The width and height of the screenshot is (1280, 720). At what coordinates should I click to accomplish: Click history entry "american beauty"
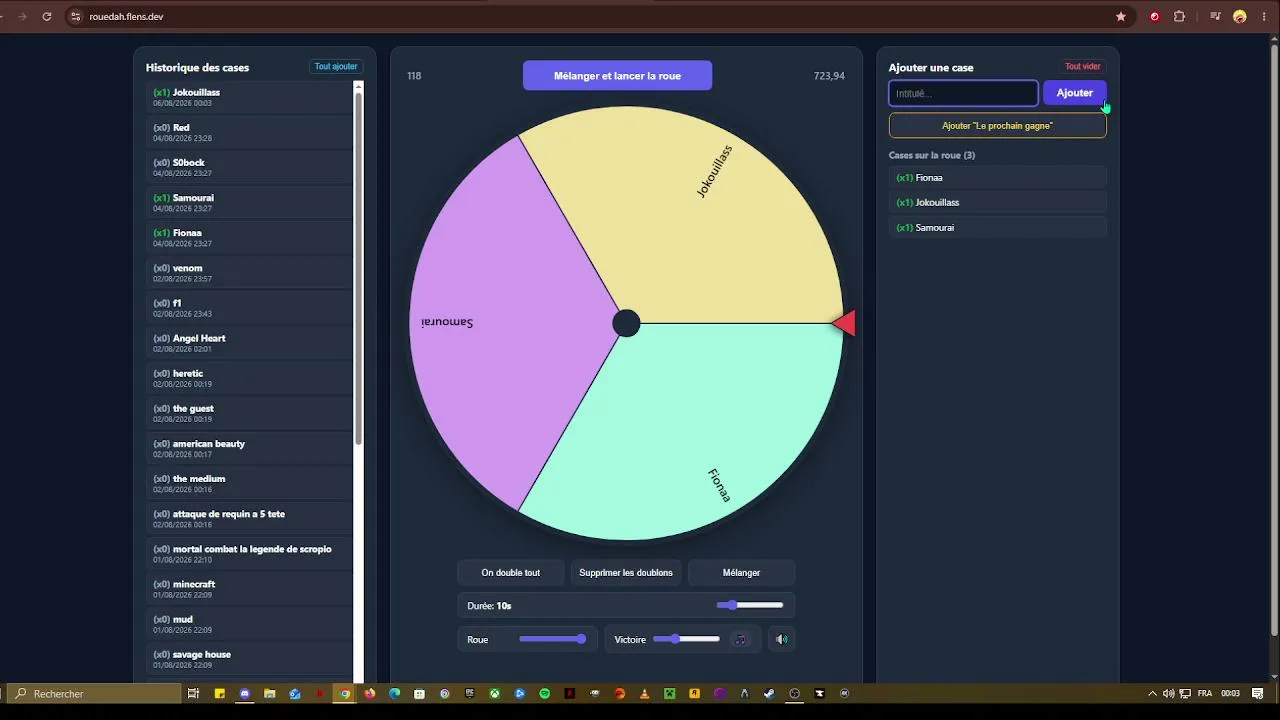click(249, 448)
